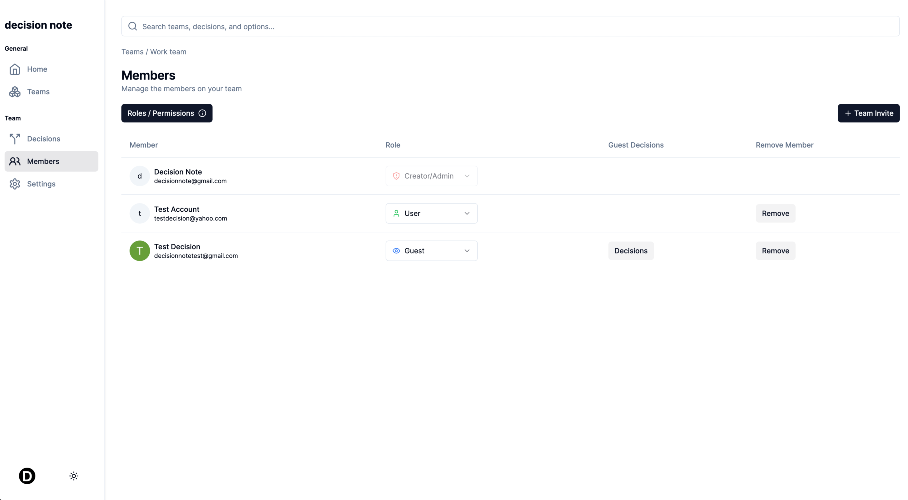Click the Test Decision member name

click(177, 246)
